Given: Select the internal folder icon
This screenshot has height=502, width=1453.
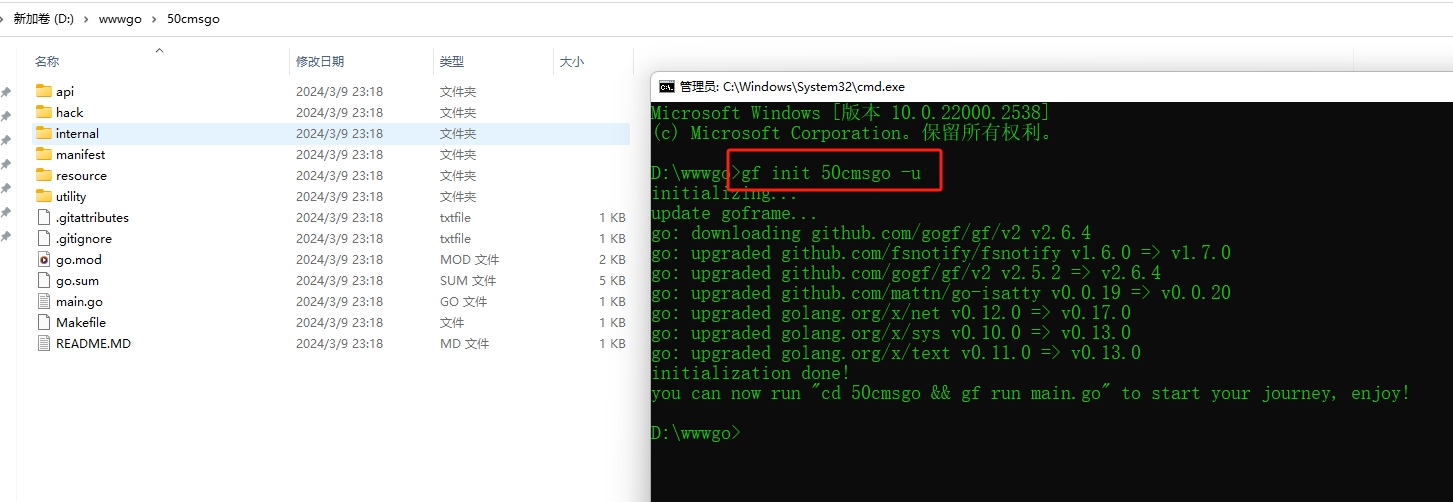Looking at the screenshot, I should 43,133.
